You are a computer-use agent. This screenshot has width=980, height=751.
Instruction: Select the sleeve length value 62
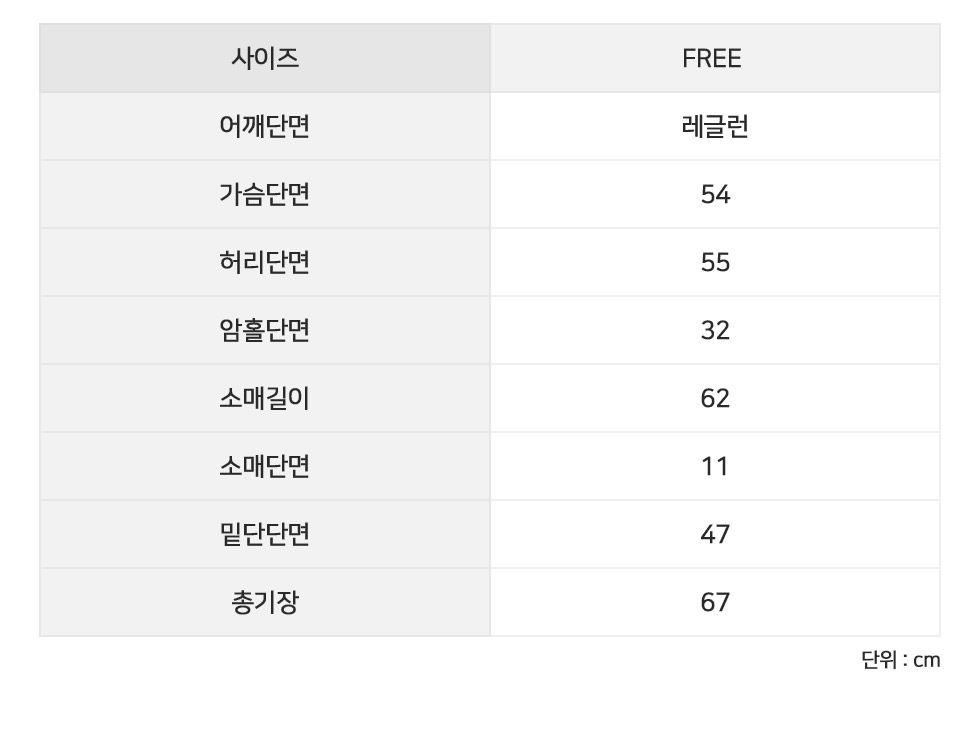[x=715, y=398]
